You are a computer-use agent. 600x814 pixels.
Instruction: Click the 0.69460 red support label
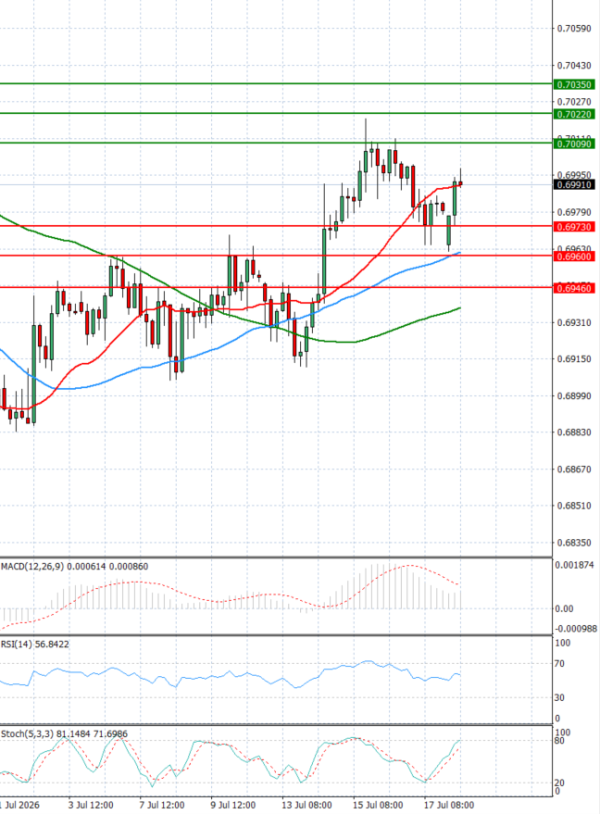click(574, 288)
